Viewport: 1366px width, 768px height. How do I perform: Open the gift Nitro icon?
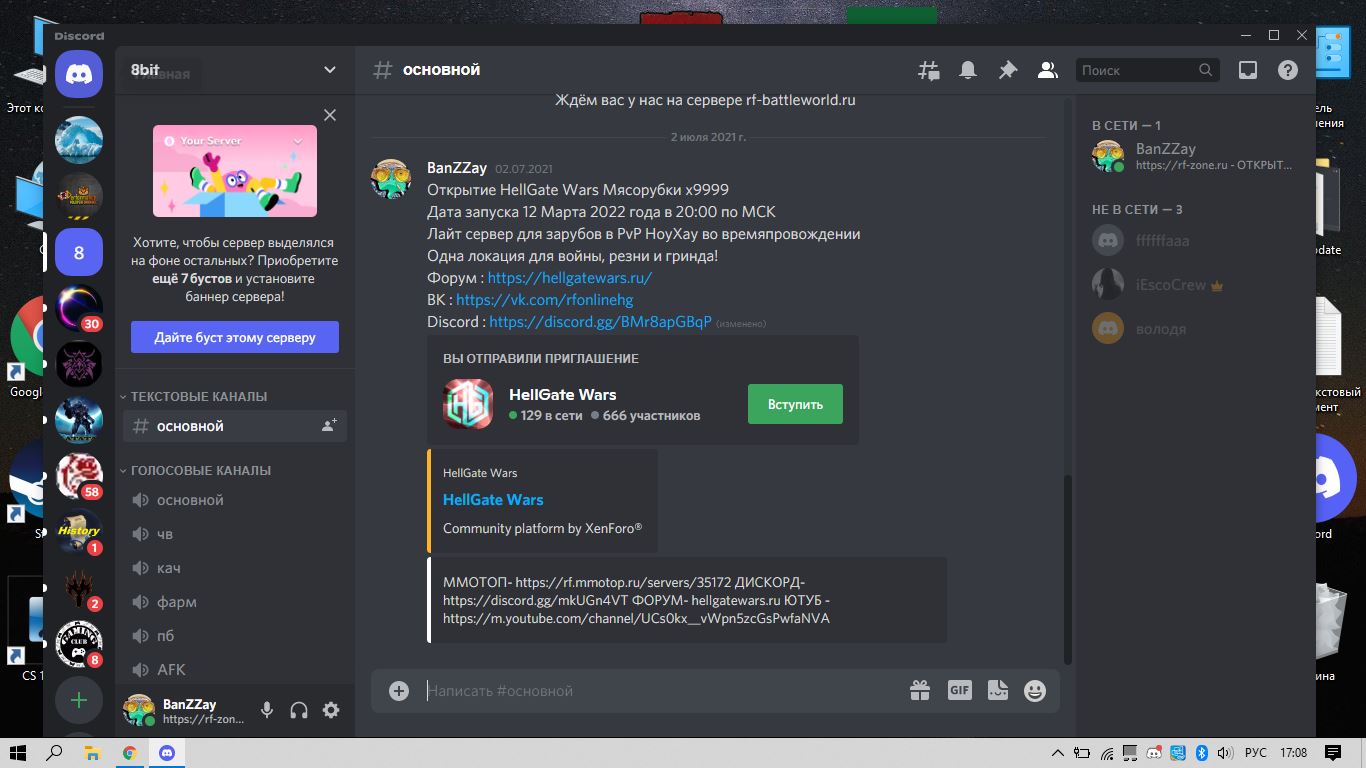pyautogui.click(x=920, y=690)
